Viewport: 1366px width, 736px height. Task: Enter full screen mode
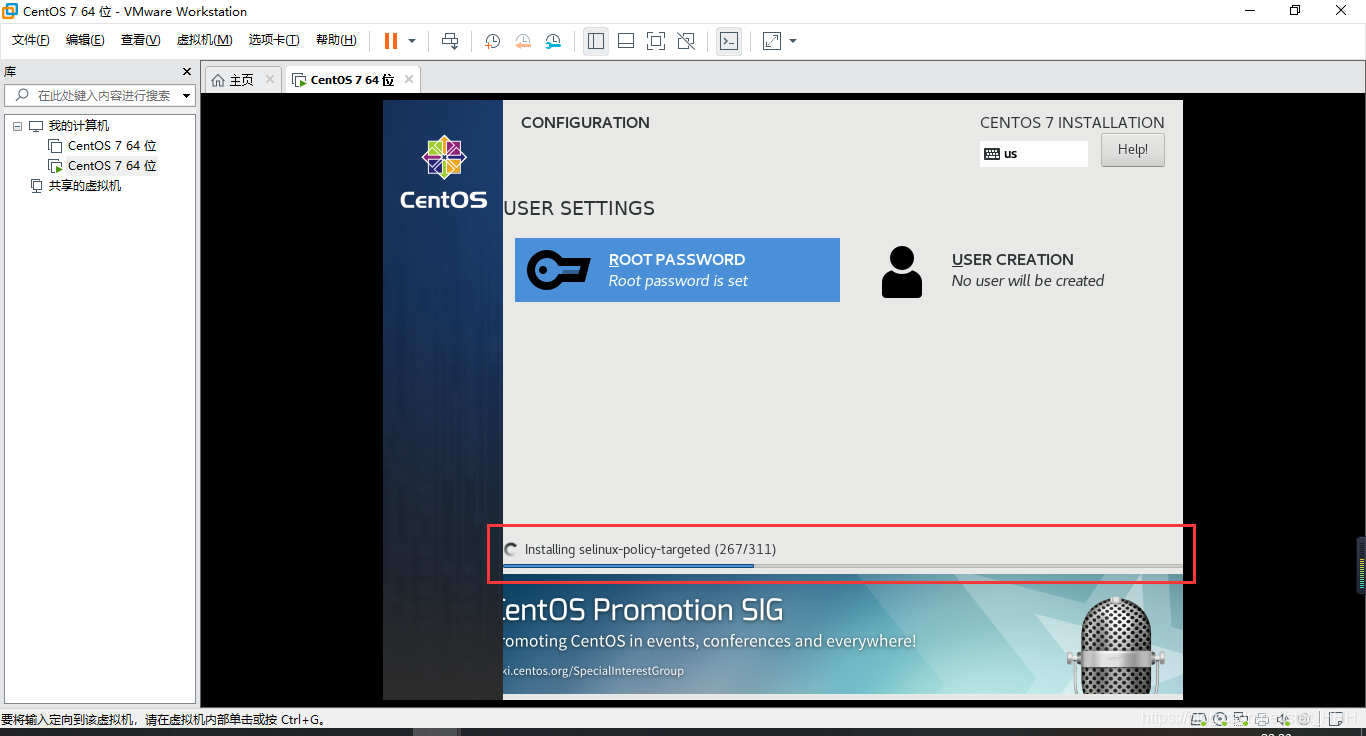(656, 41)
